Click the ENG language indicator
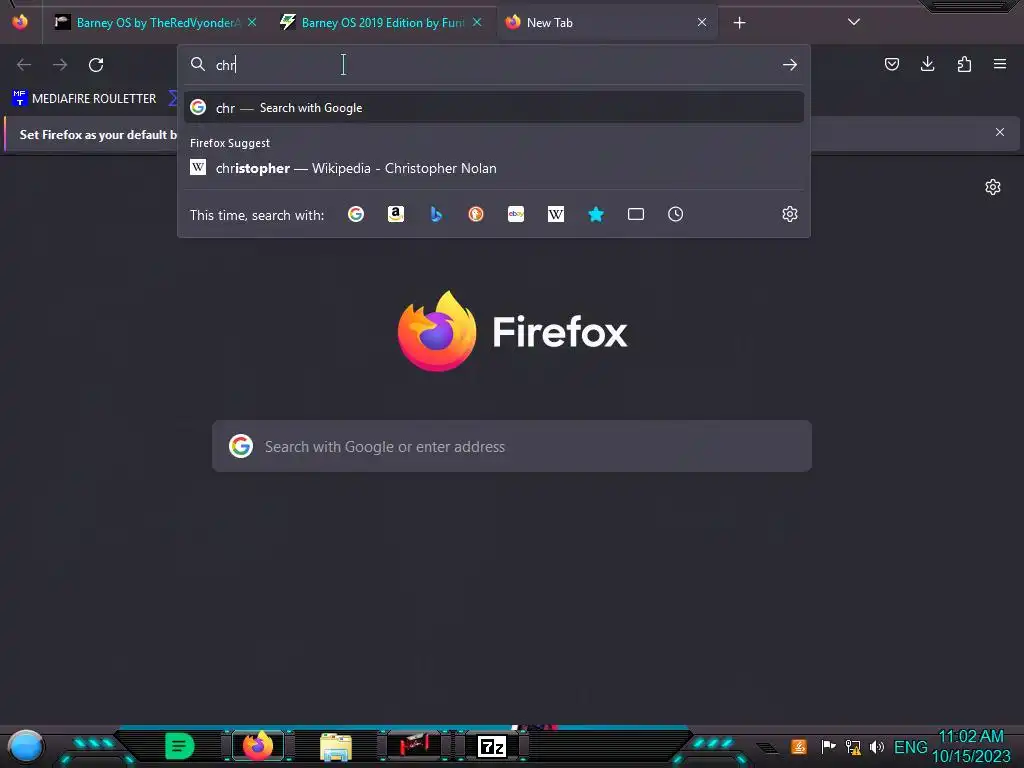The image size is (1024, 768). coord(910,746)
